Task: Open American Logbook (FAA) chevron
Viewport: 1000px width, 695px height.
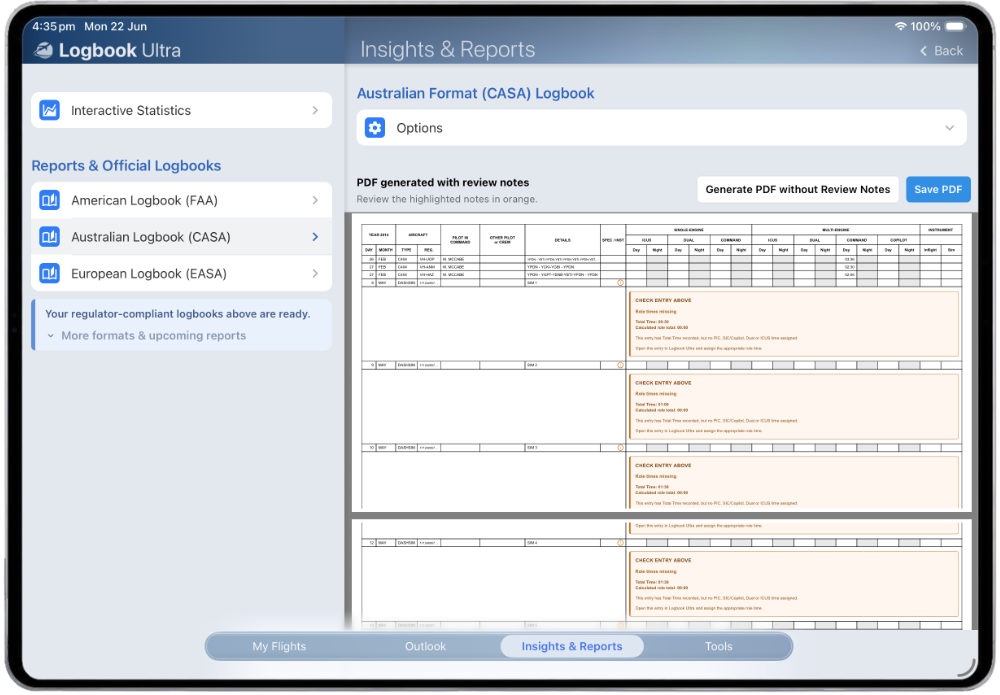Action: (x=315, y=200)
